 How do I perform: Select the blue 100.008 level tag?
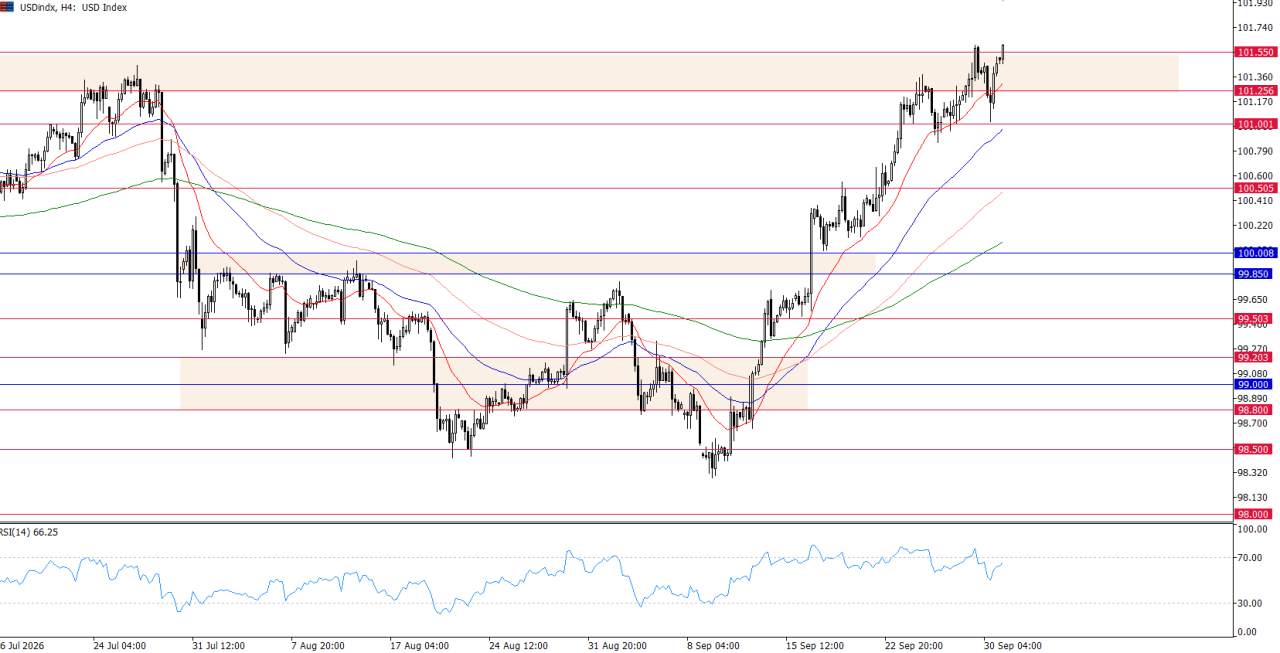pos(1254,253)
